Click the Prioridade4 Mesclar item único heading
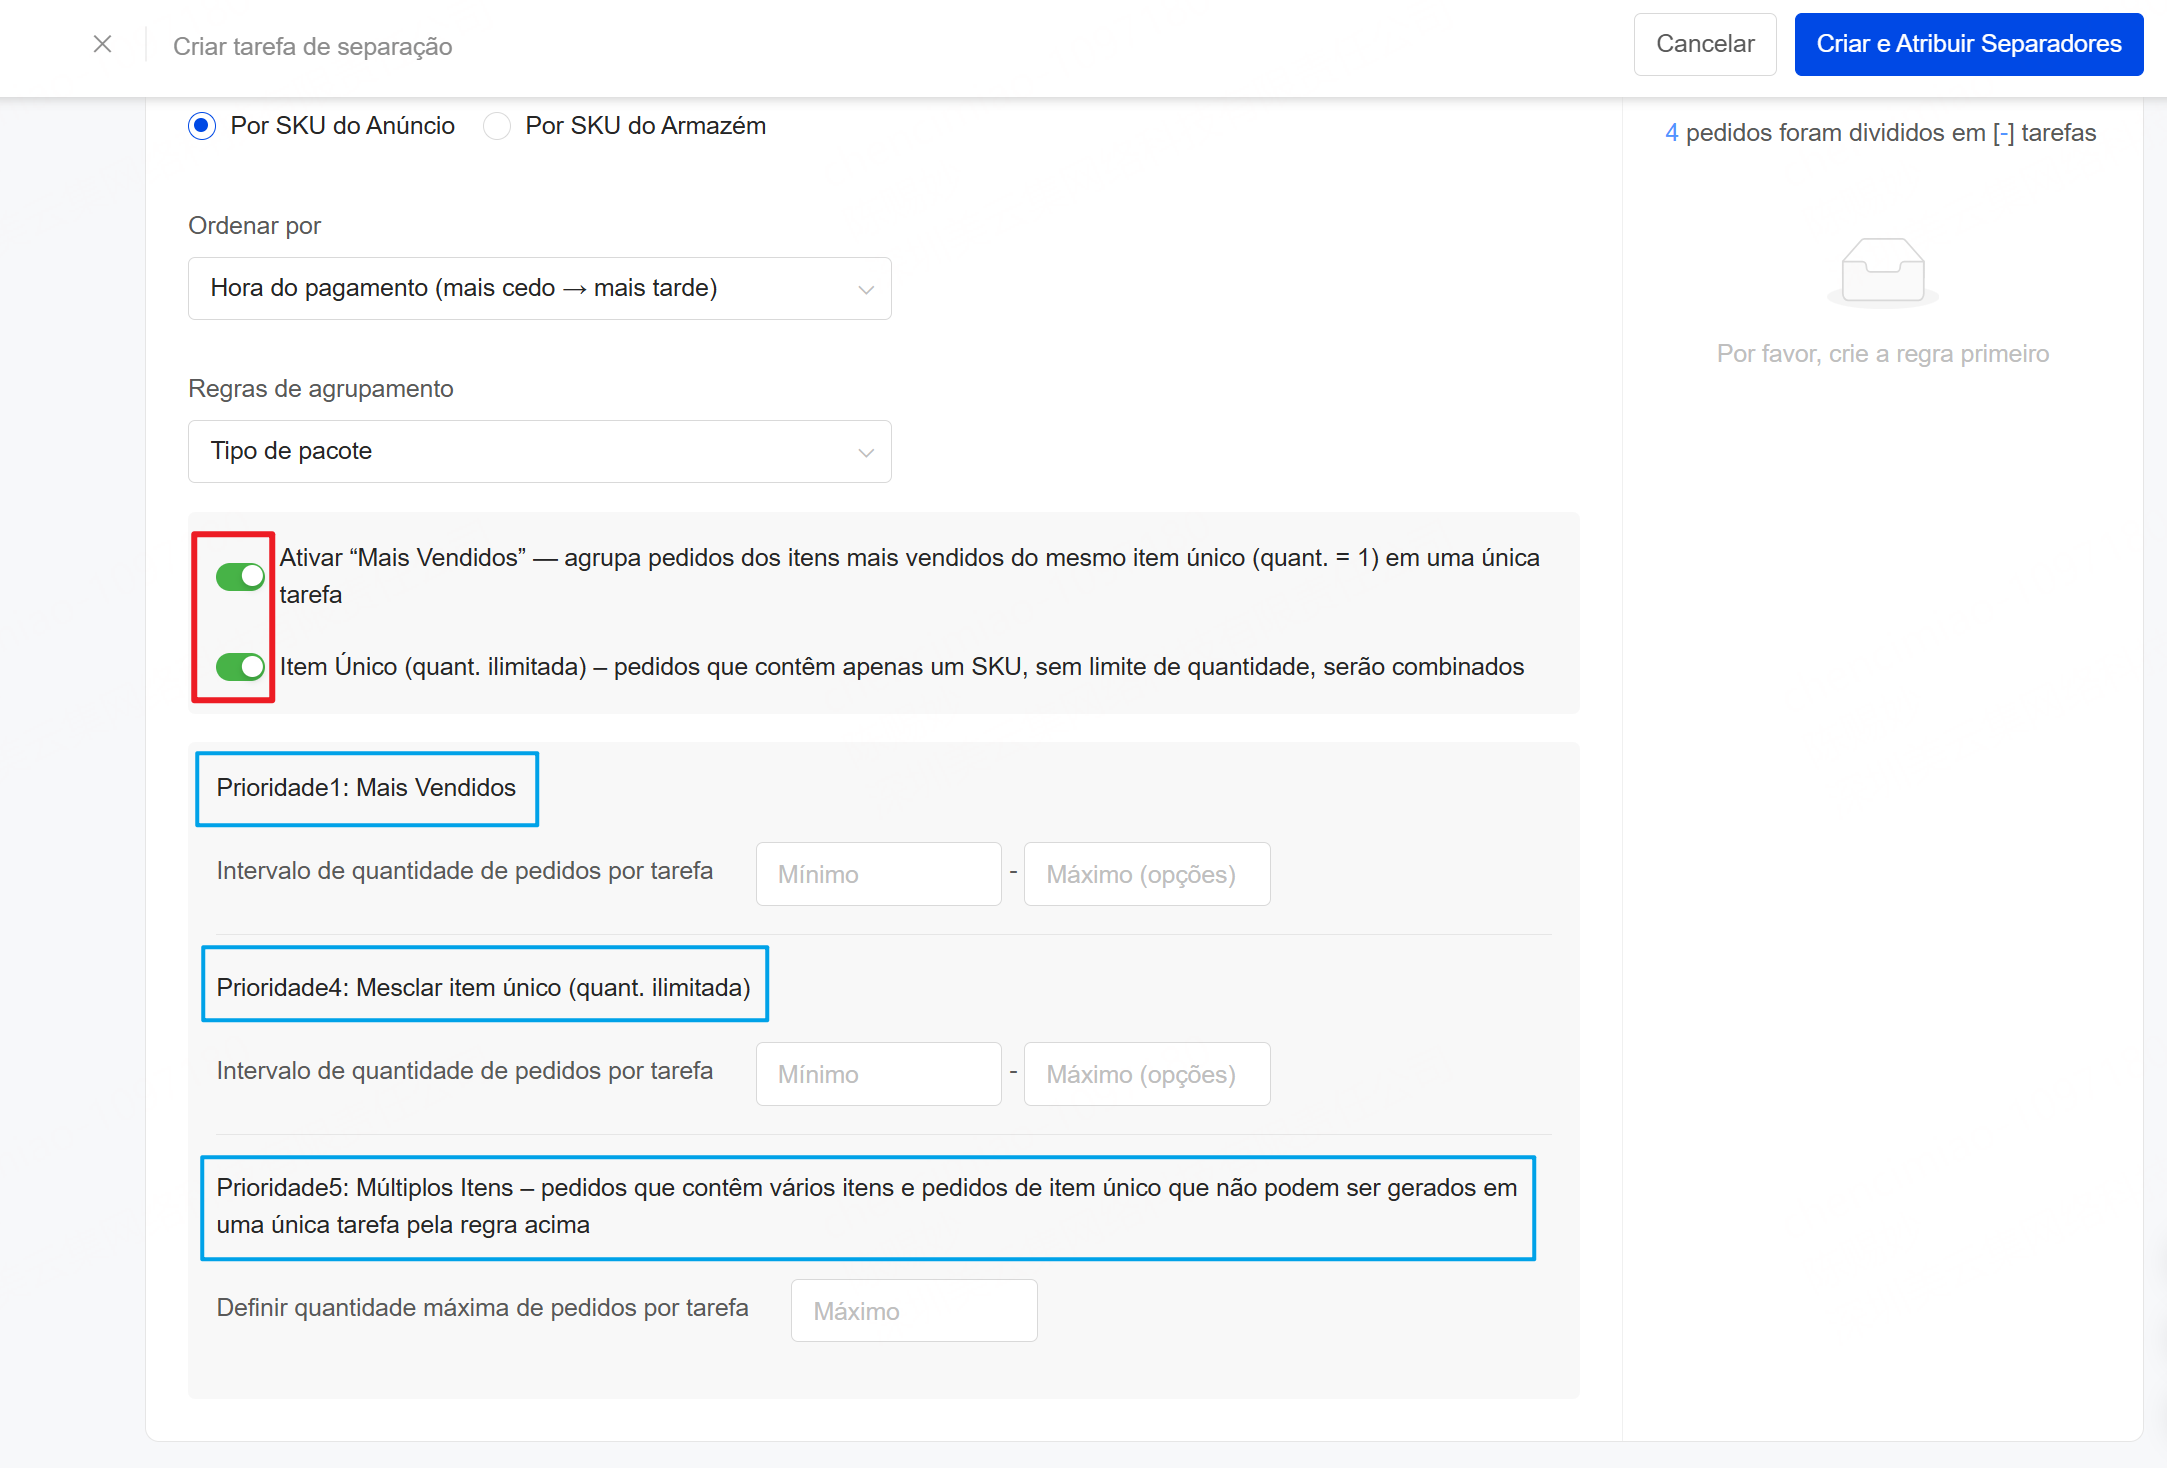The image size is (2167, 1468). click(x=483, y=987)
